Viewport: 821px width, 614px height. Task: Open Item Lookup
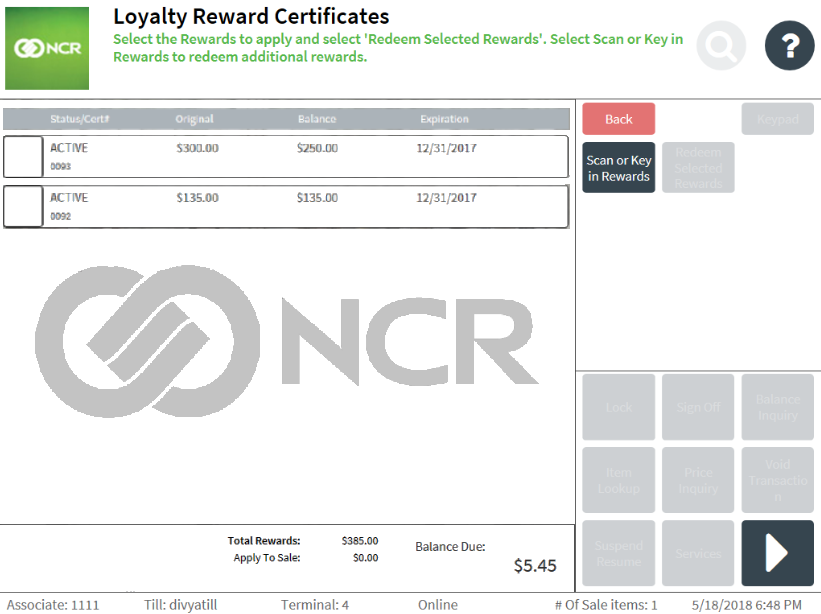(x=618, y=480)
